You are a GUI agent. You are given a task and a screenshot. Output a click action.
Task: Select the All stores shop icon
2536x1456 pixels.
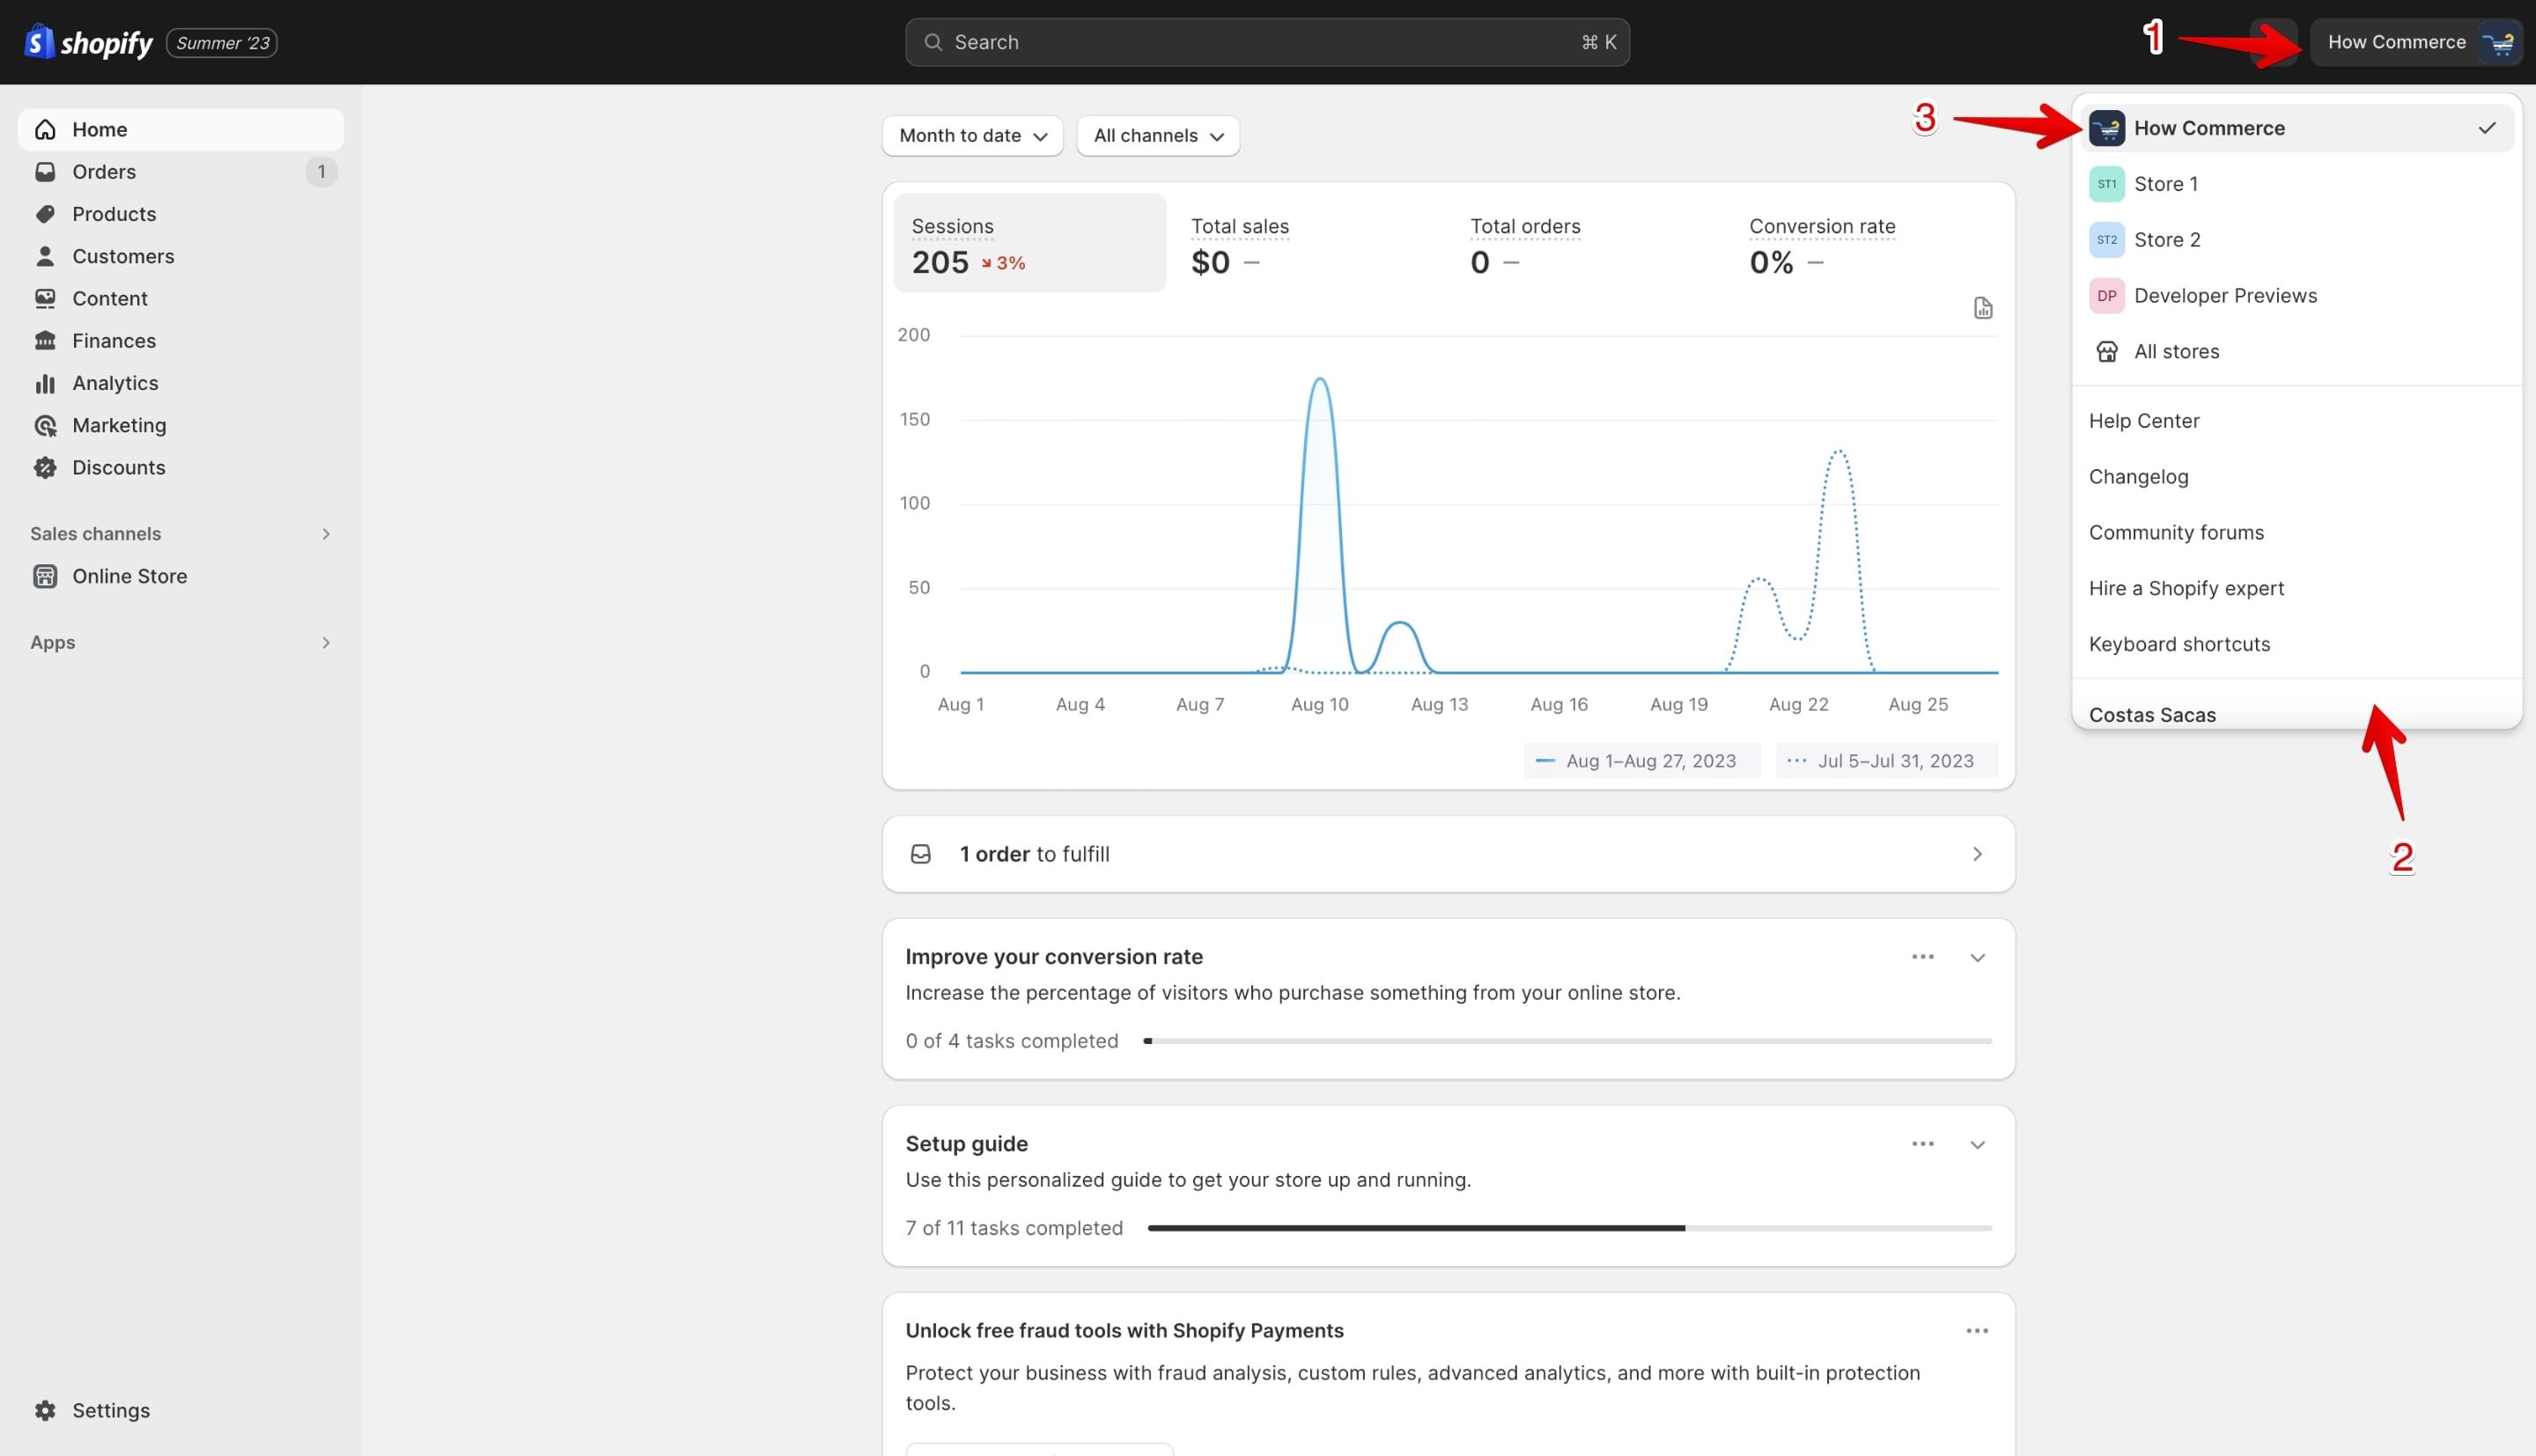coord(2107,351)
